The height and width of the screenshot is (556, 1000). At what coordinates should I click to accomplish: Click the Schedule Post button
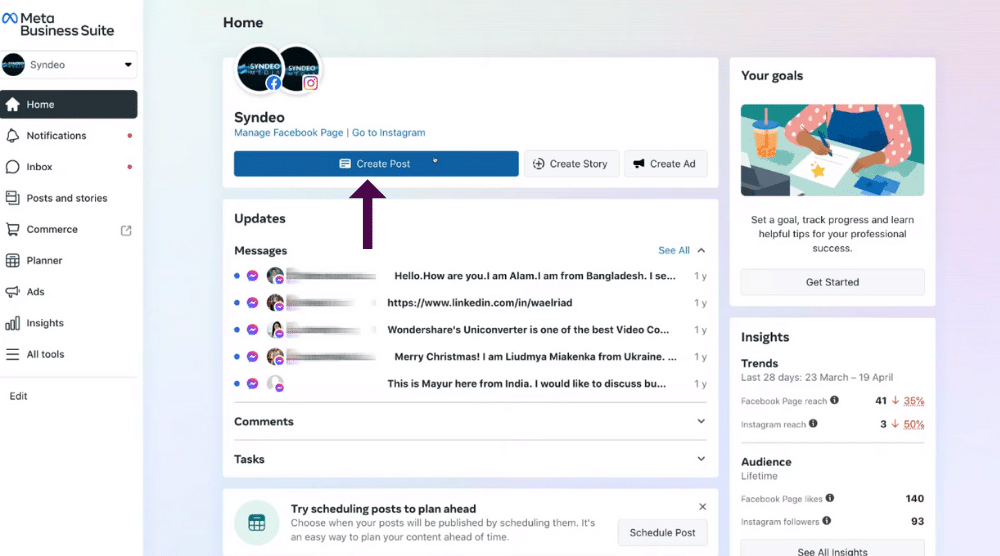663,533
